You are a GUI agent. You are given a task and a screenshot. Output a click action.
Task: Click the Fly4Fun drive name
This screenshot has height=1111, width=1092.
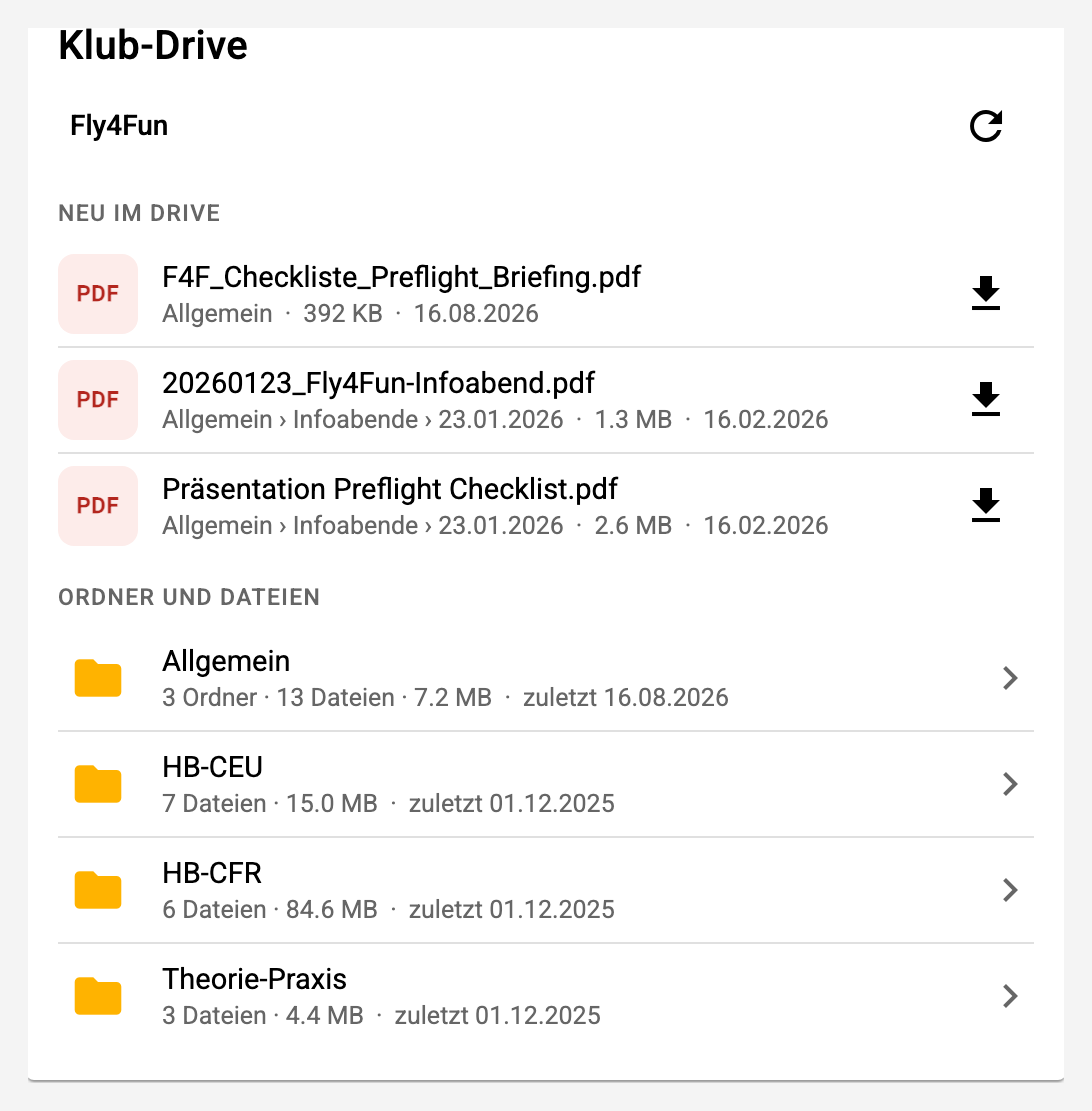pos(119,126)
